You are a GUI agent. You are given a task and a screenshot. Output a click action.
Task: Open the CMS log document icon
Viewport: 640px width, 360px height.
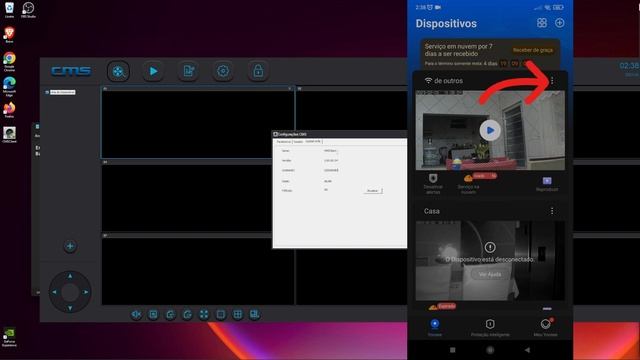[188, 71]
